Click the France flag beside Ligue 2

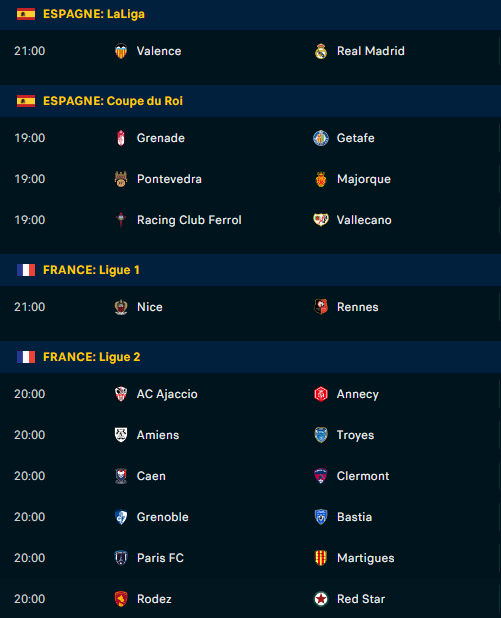(26, 357)
